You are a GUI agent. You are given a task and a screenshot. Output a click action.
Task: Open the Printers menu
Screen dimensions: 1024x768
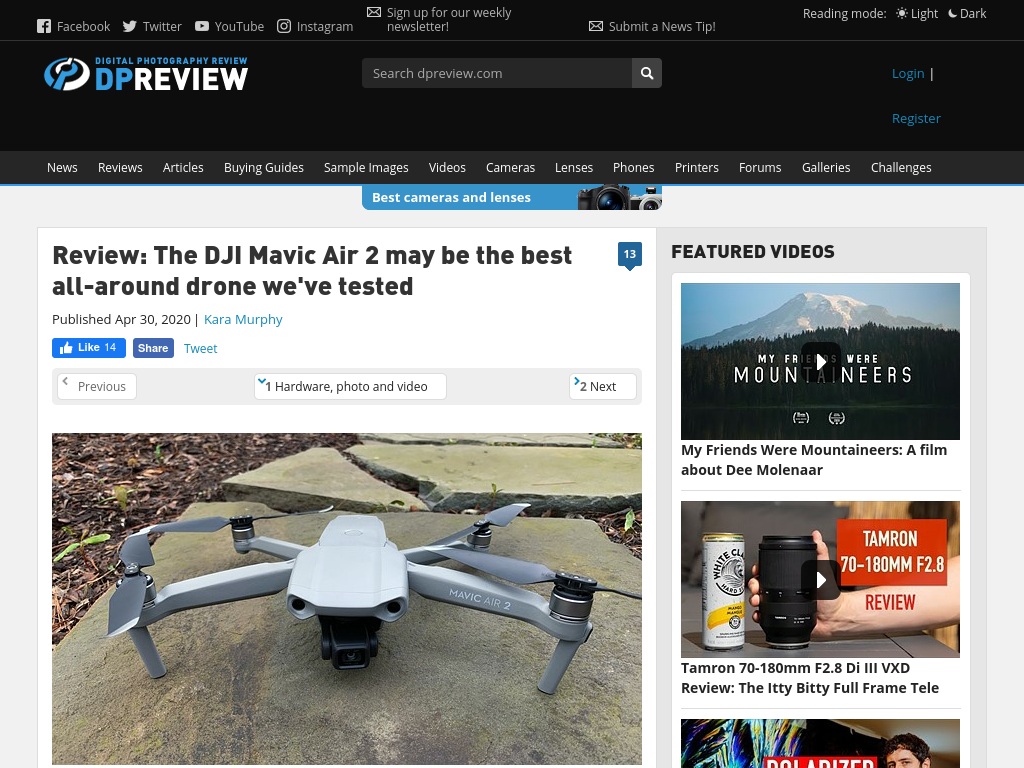pos(697,168)
